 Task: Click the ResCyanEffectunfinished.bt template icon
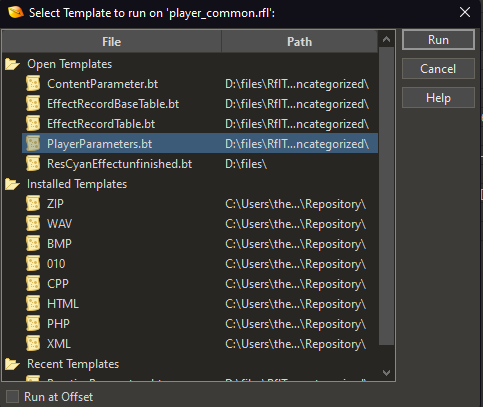pos(33,164)
